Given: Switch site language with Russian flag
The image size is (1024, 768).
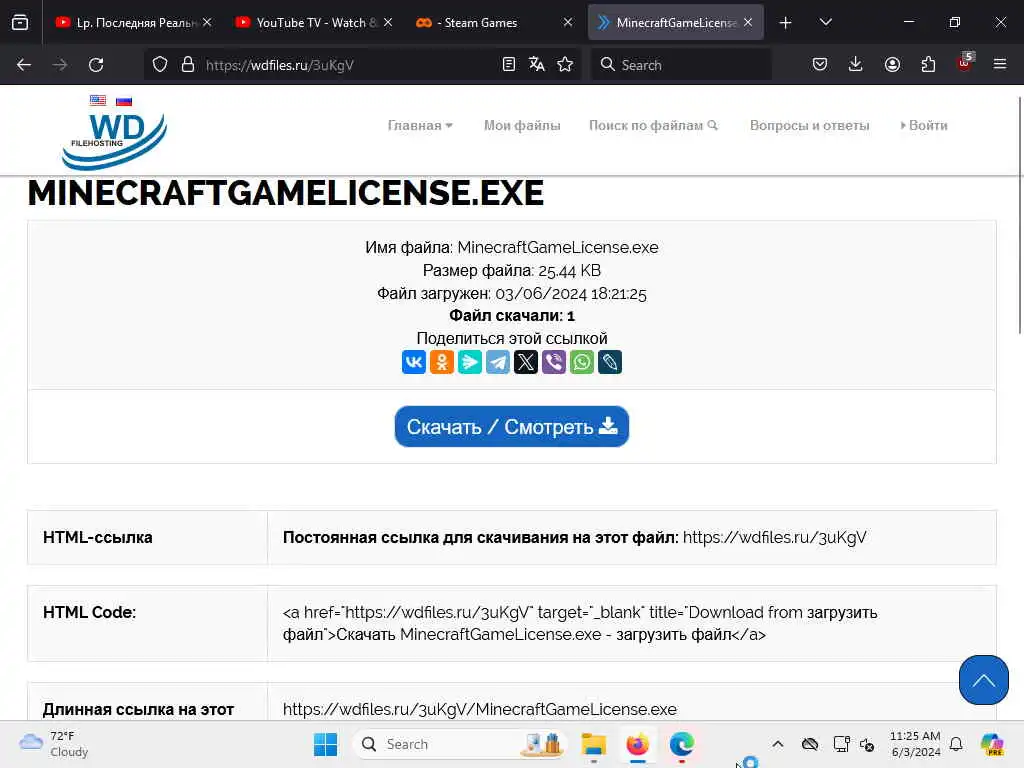Looking at the screenshot, I should (x=124, y=101).
